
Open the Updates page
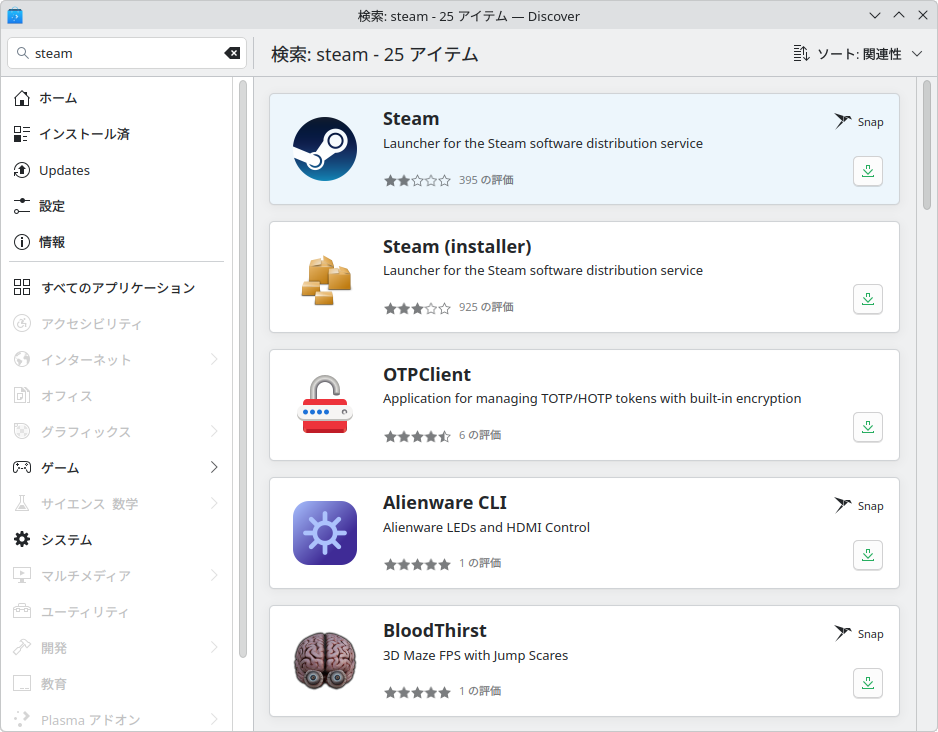pyautogui.click(x=117, y=170)
